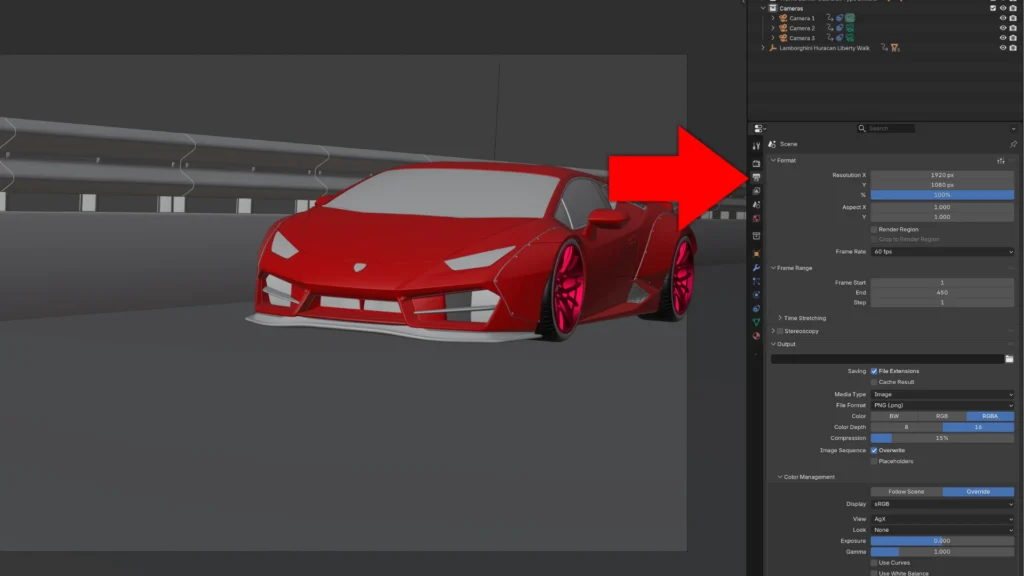Hide Camera 1 in viewport

pos(1002,18)
